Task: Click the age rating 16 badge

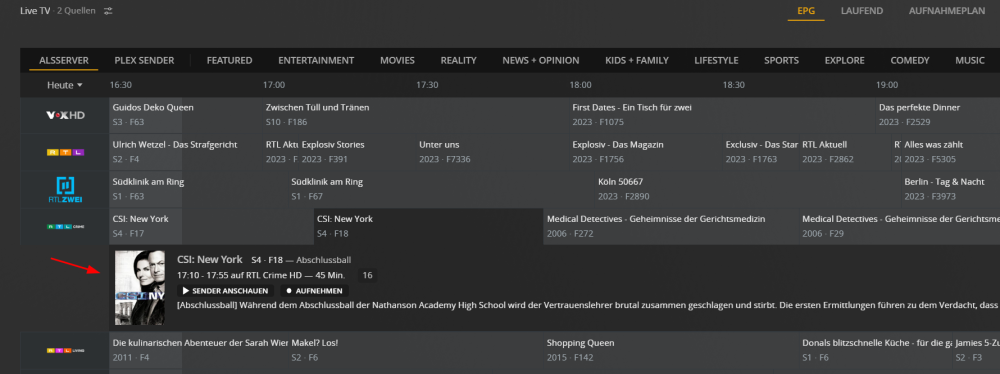Action: [x=367, y=275]
